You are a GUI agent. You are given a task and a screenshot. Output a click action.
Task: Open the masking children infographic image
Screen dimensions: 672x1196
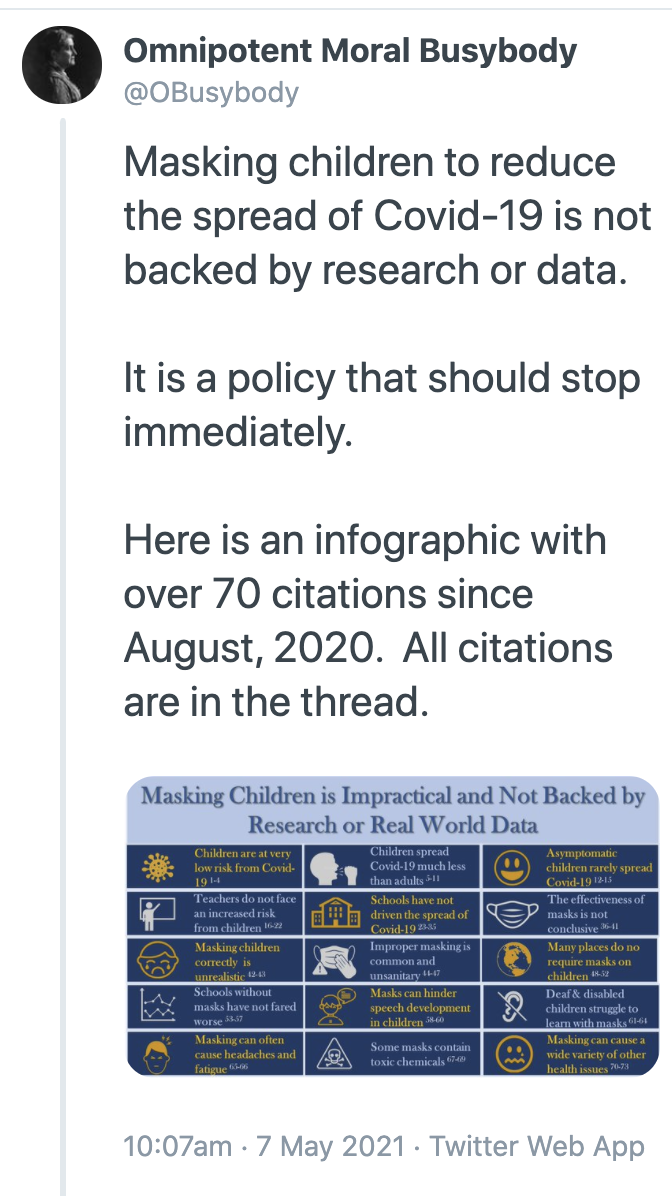(392, 926)
